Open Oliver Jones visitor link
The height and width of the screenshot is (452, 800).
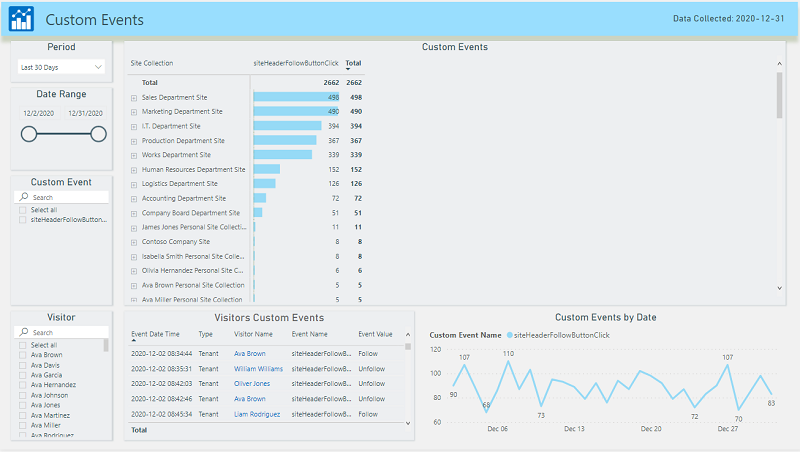[x=252, y=384]
